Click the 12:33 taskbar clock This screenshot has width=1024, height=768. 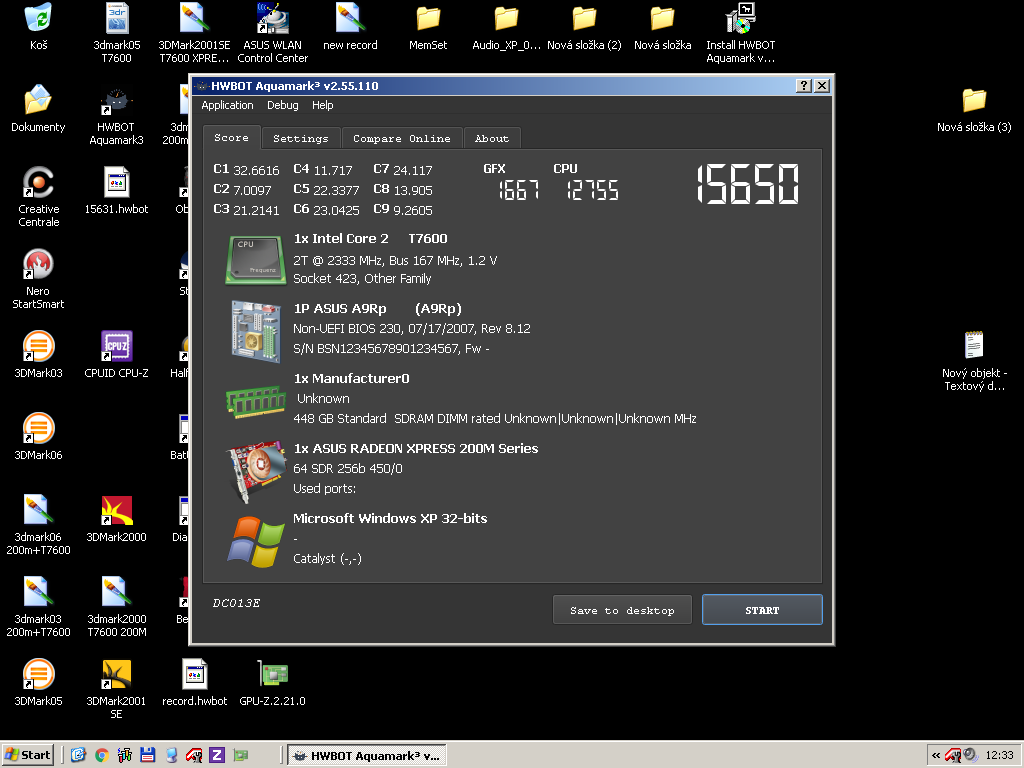[999, 756]
